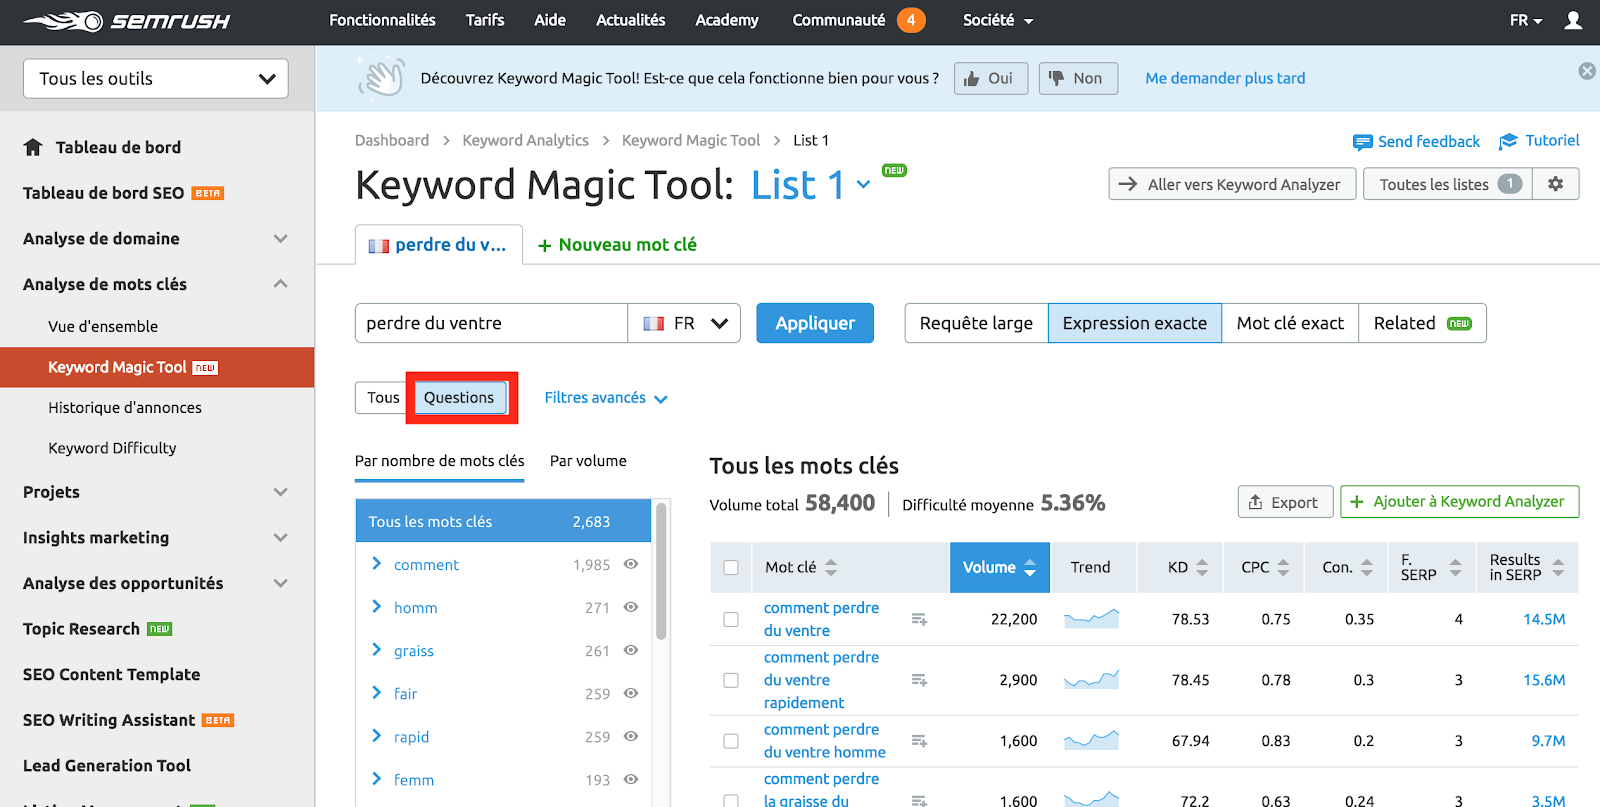Expand the comment keyword group
The width and height of the screenshot is (1600, 807).
point(377,564)
